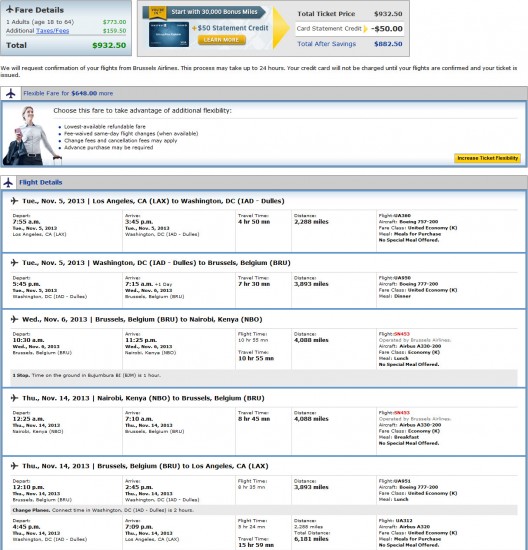Image resolution: width=528 pixels, height=550 pixels.
Task: Click the credit card image thumbnail
Action: coord(169,34)
